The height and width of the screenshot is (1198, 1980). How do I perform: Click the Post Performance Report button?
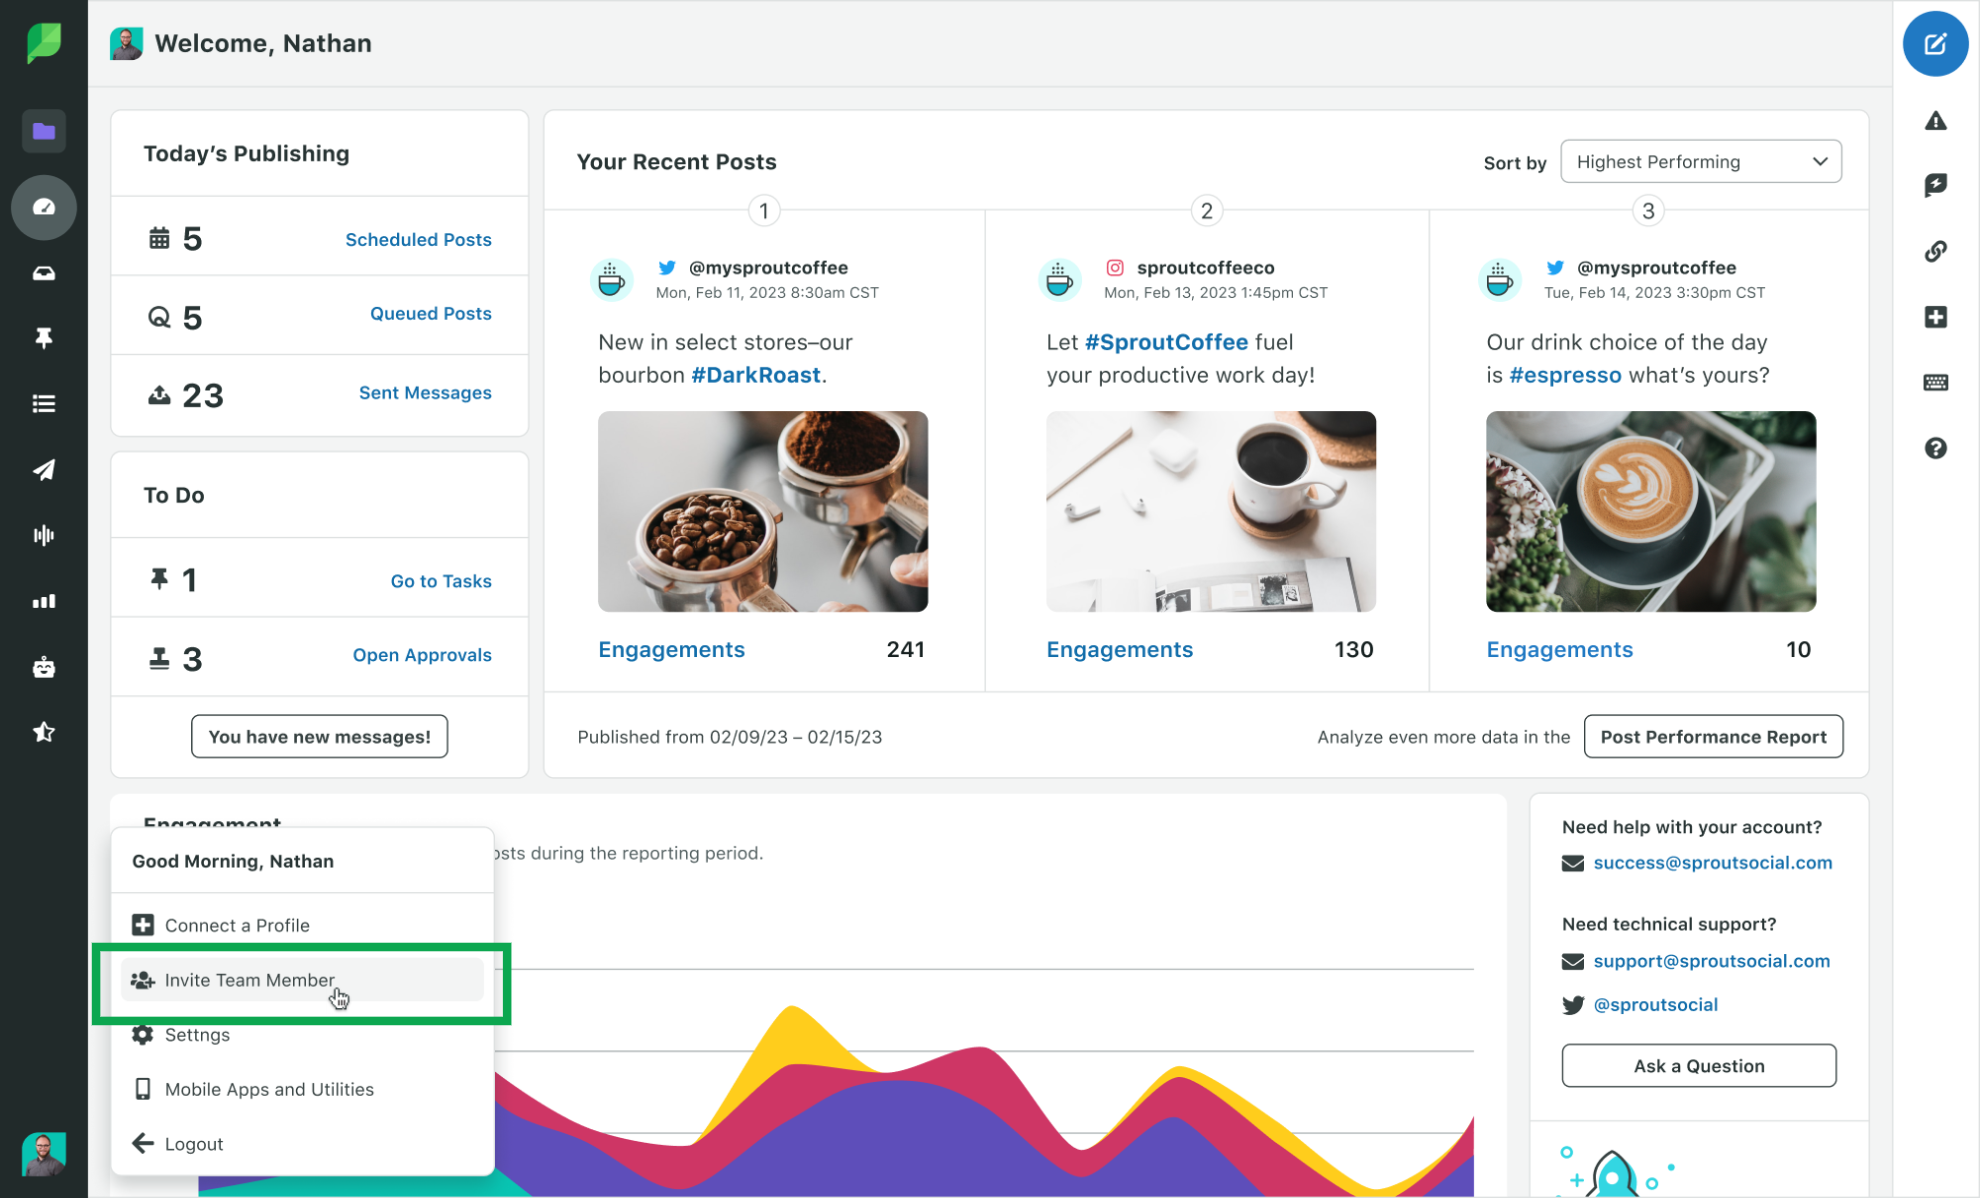[1714, 737]
